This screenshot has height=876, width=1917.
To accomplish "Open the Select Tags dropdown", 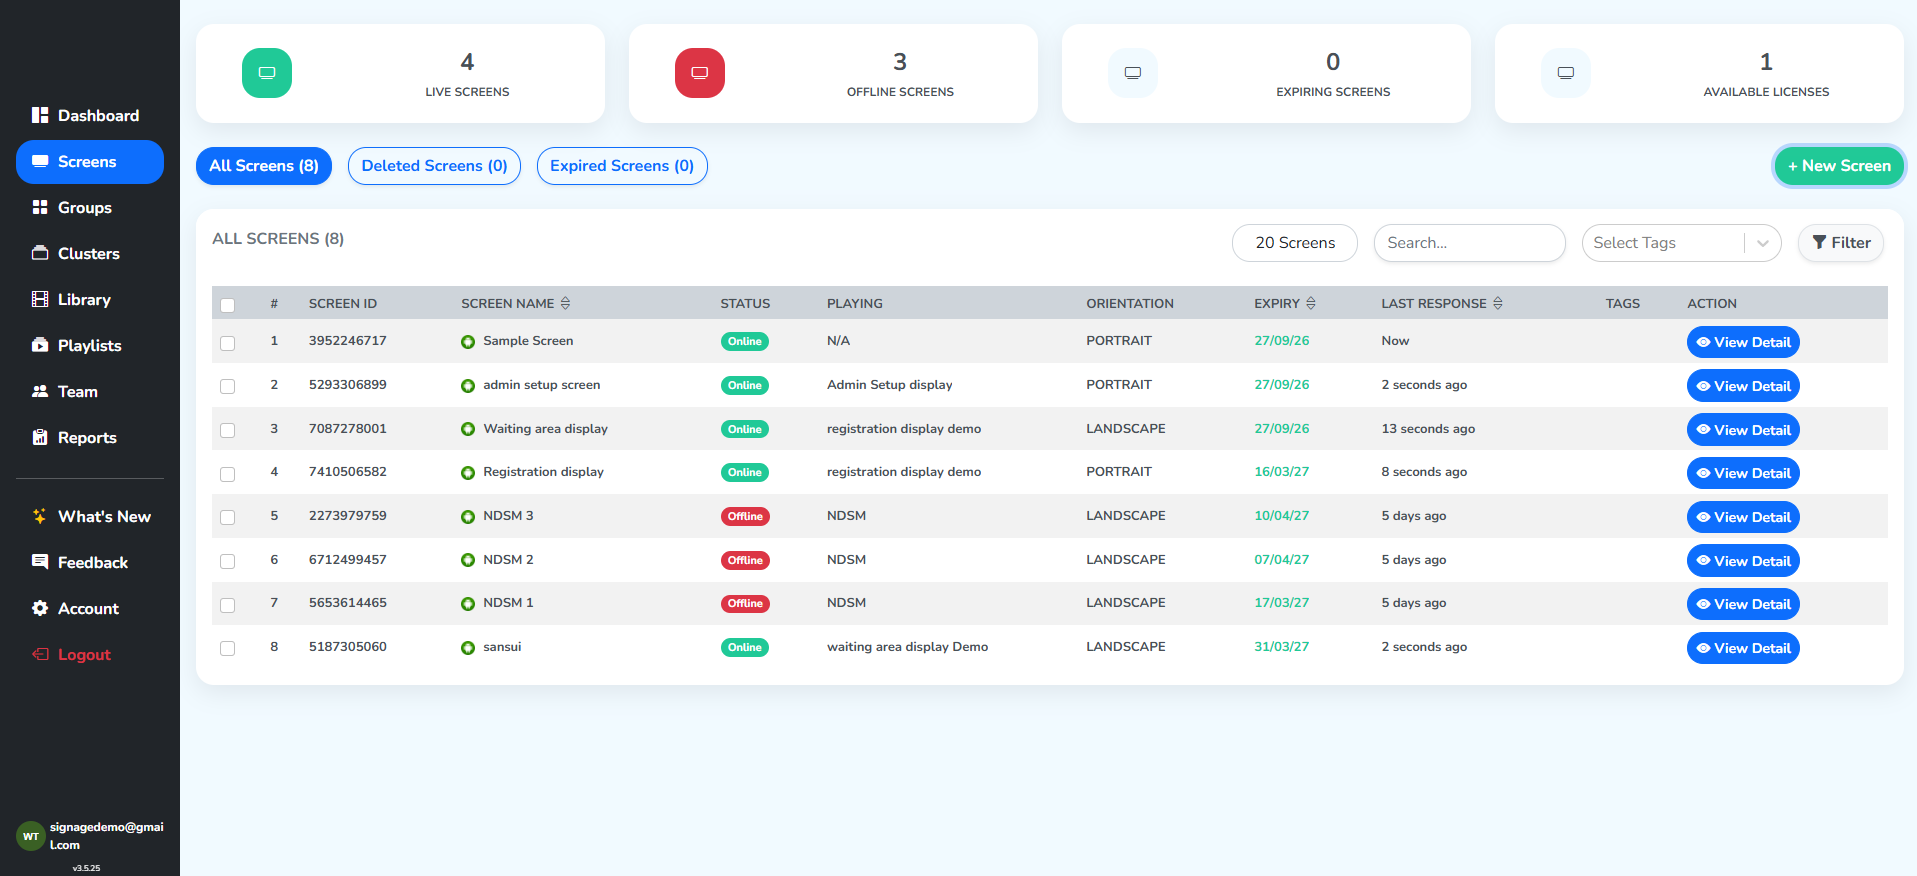I will 1681,243.
